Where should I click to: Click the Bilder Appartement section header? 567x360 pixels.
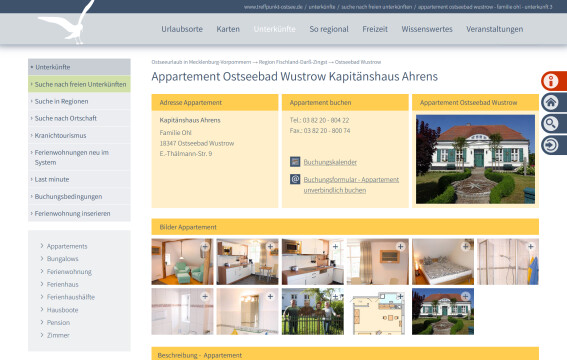[x=345, y=227]
